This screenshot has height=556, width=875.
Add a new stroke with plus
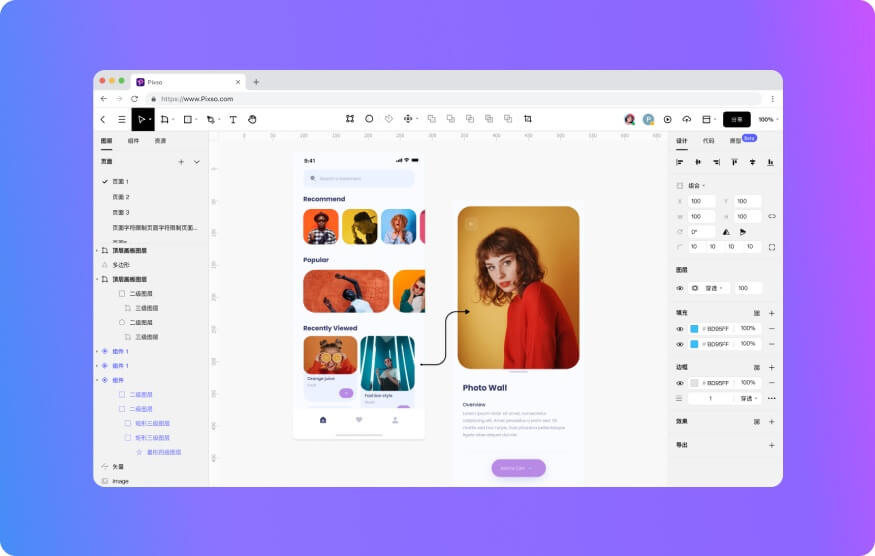[x=772, y=368]
